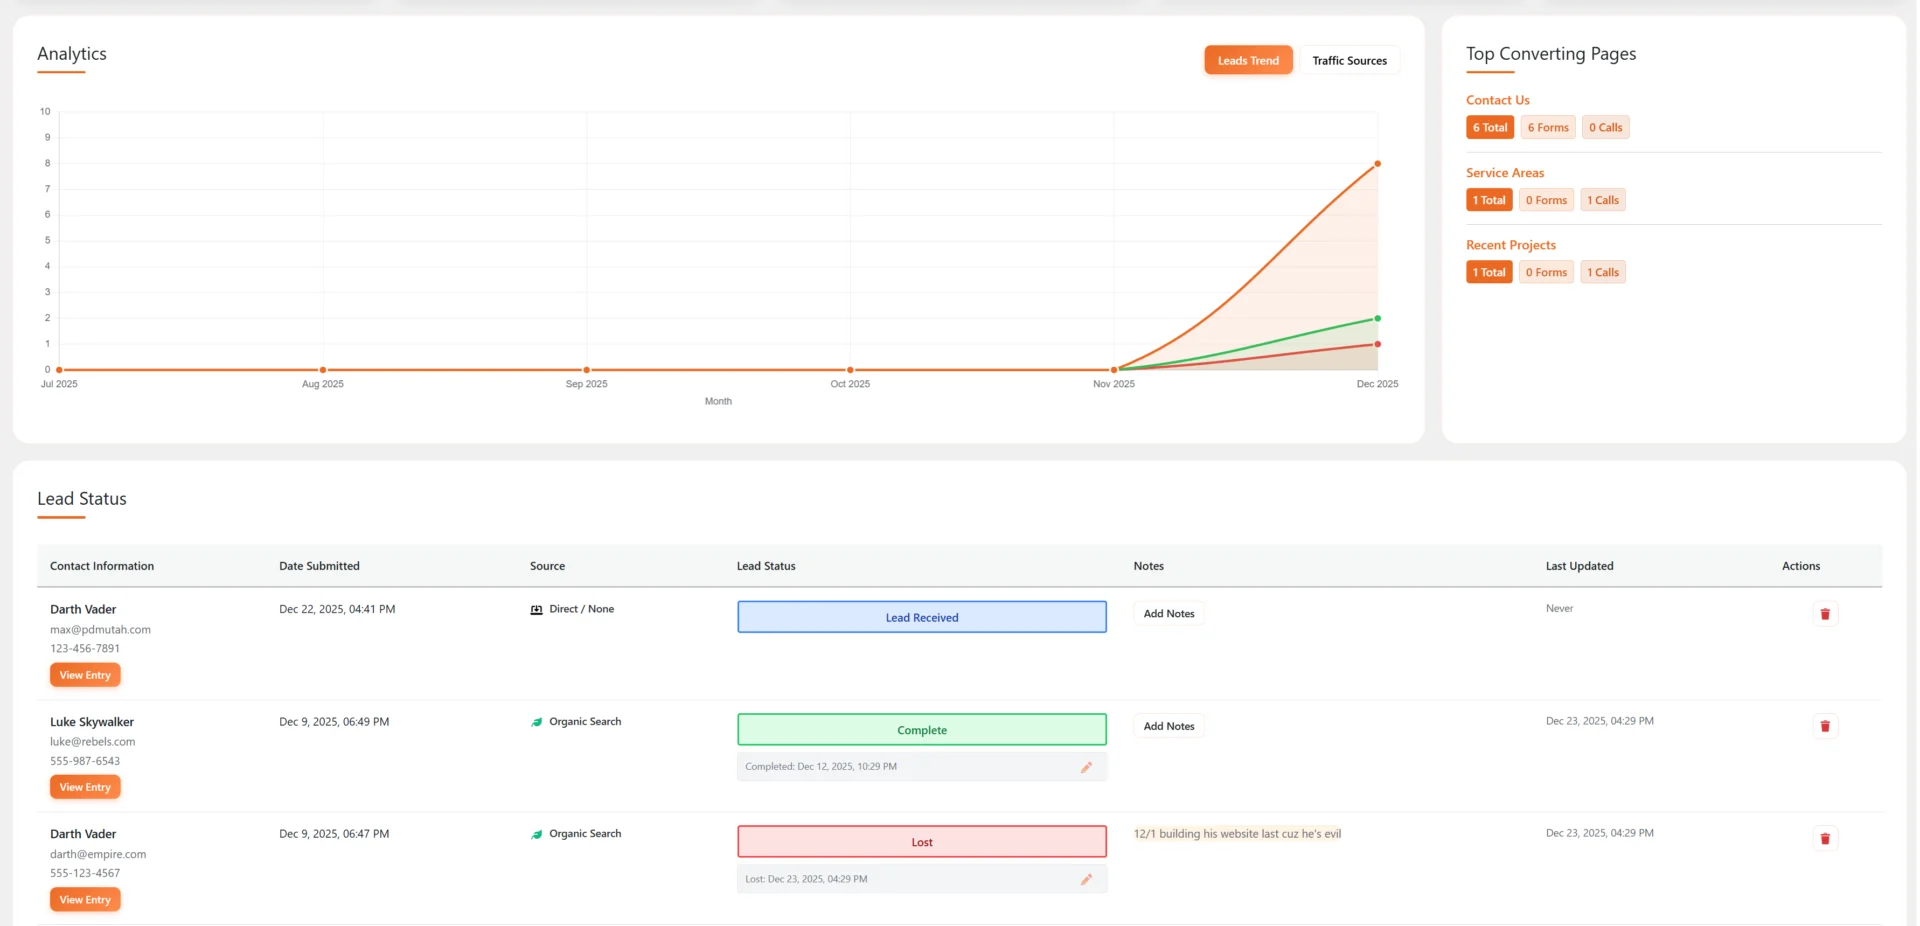Edit the Lost date on Darth Vader's lead

[x=1087, y=880]
